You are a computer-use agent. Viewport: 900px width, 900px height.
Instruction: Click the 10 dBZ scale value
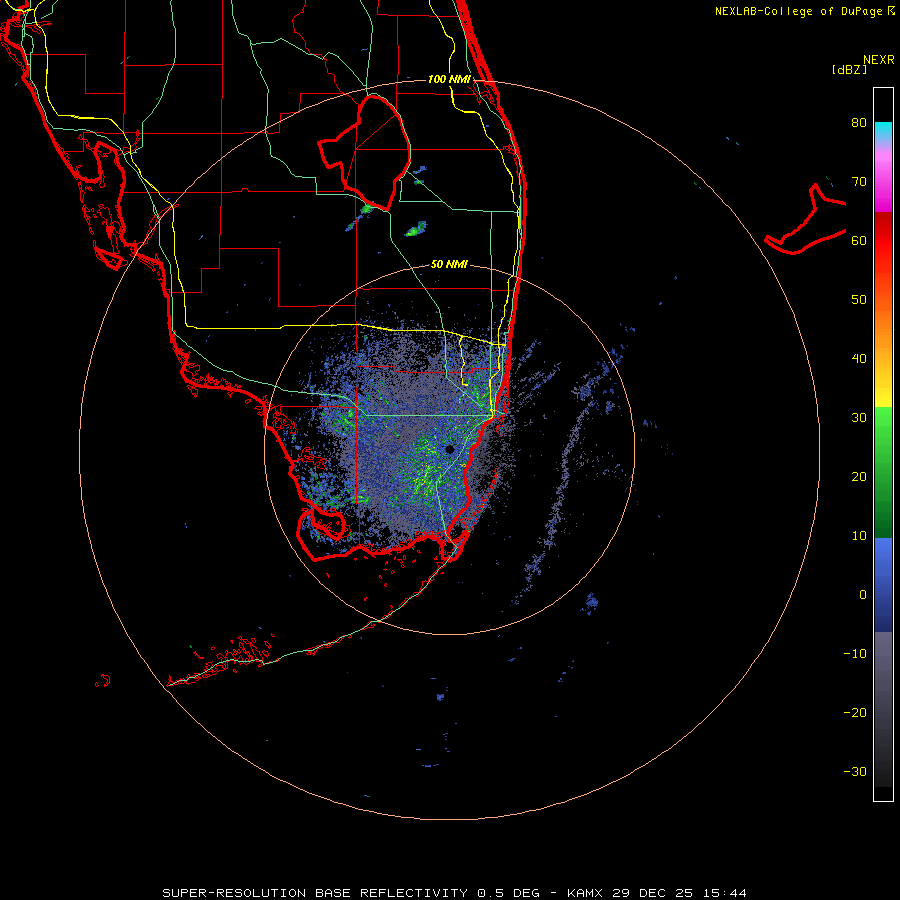click(859, 536)
